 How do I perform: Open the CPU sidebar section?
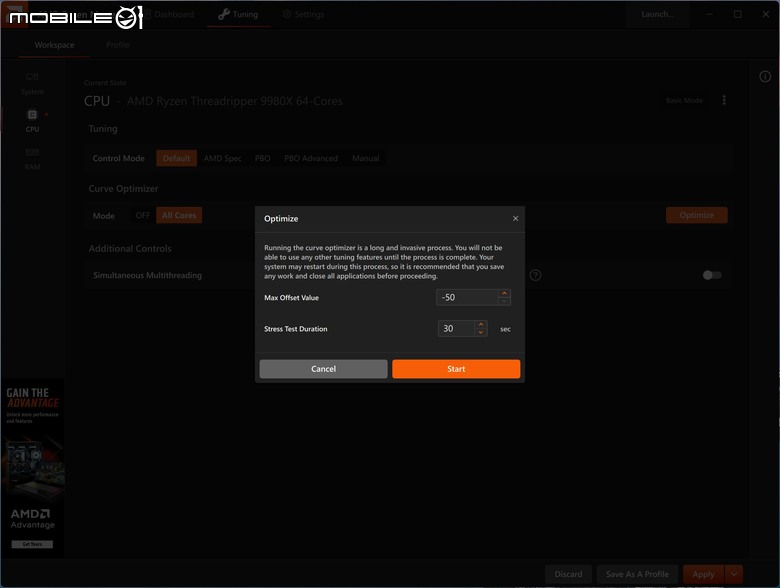32,121
